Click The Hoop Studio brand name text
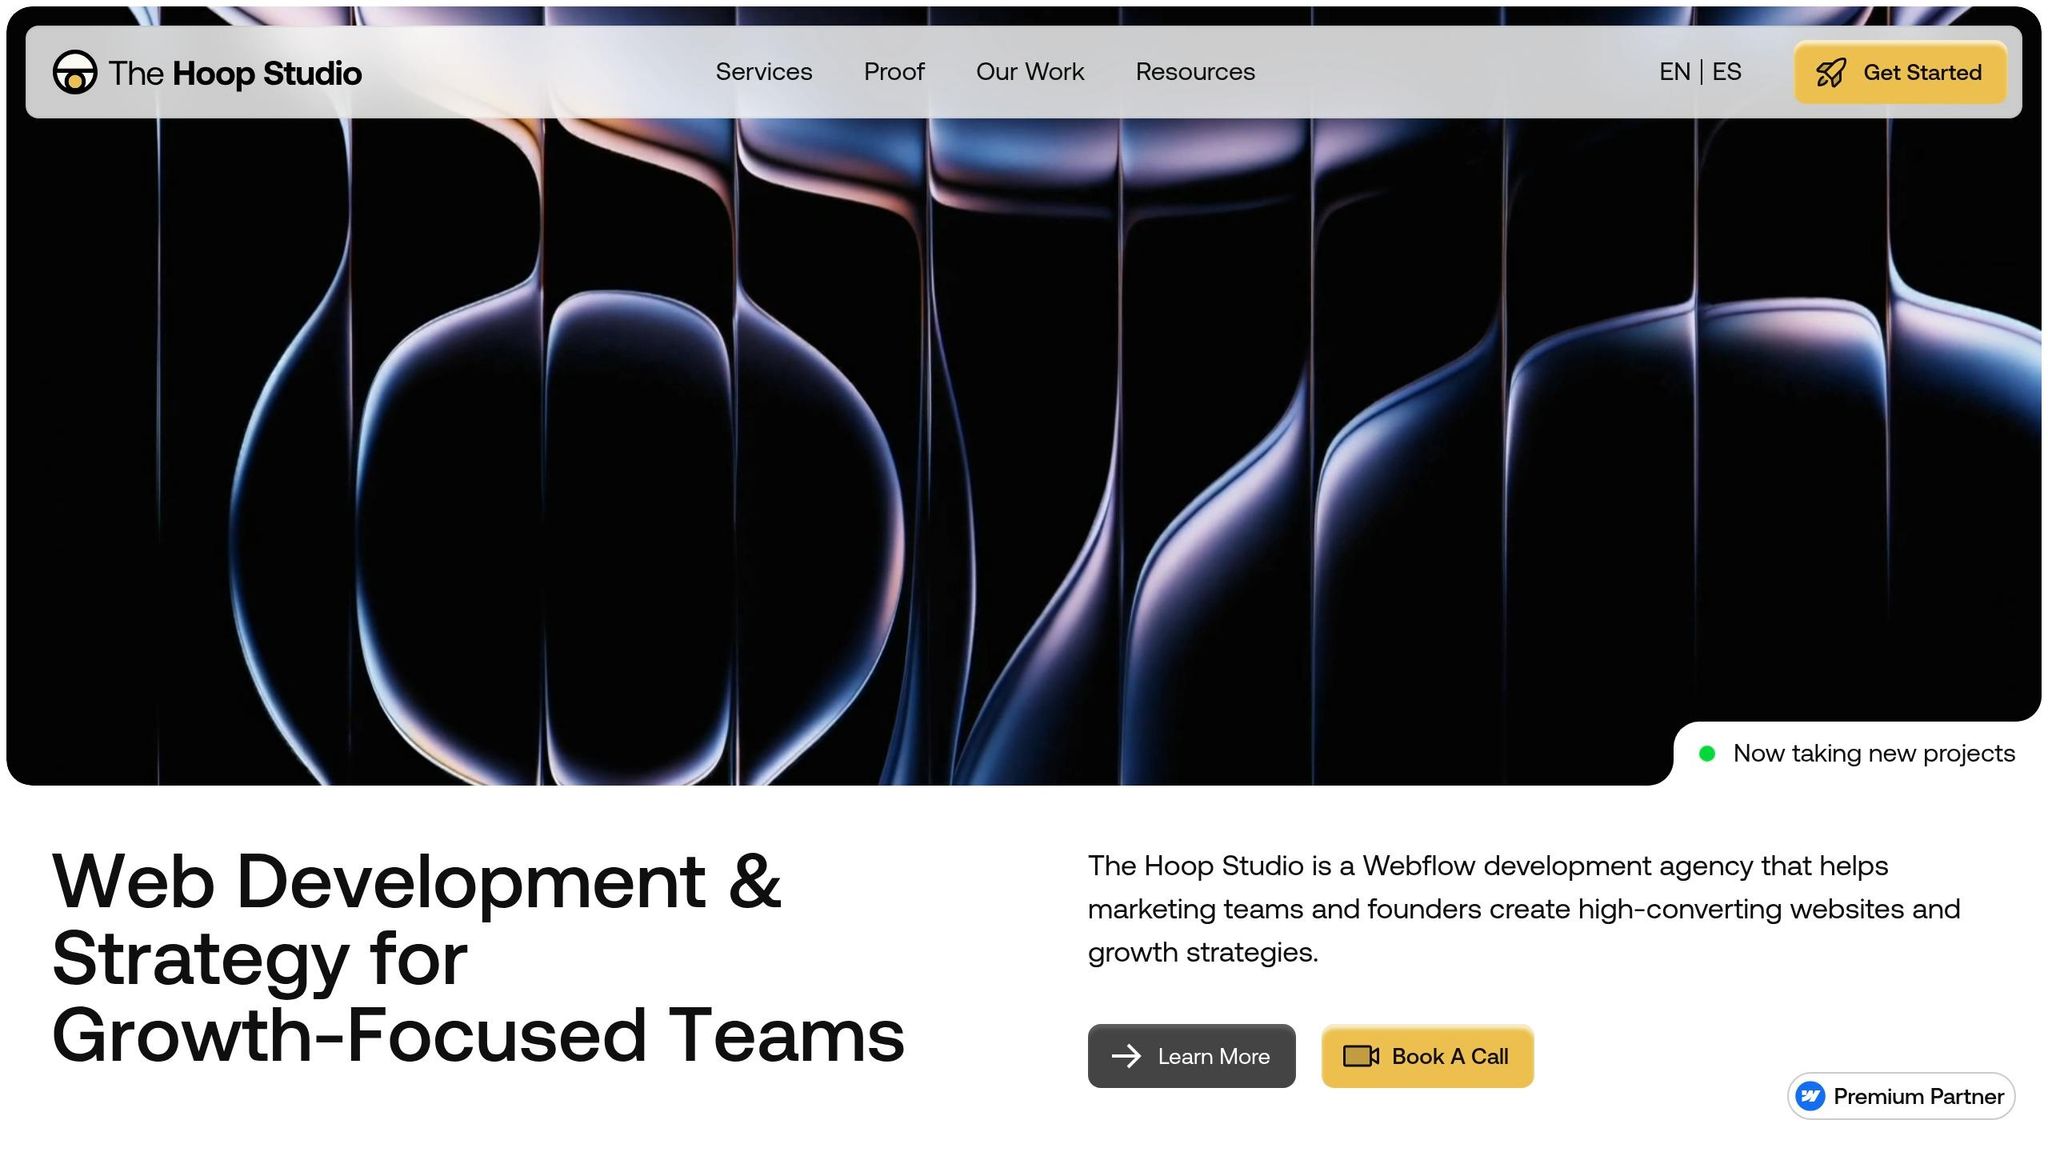 235,73
